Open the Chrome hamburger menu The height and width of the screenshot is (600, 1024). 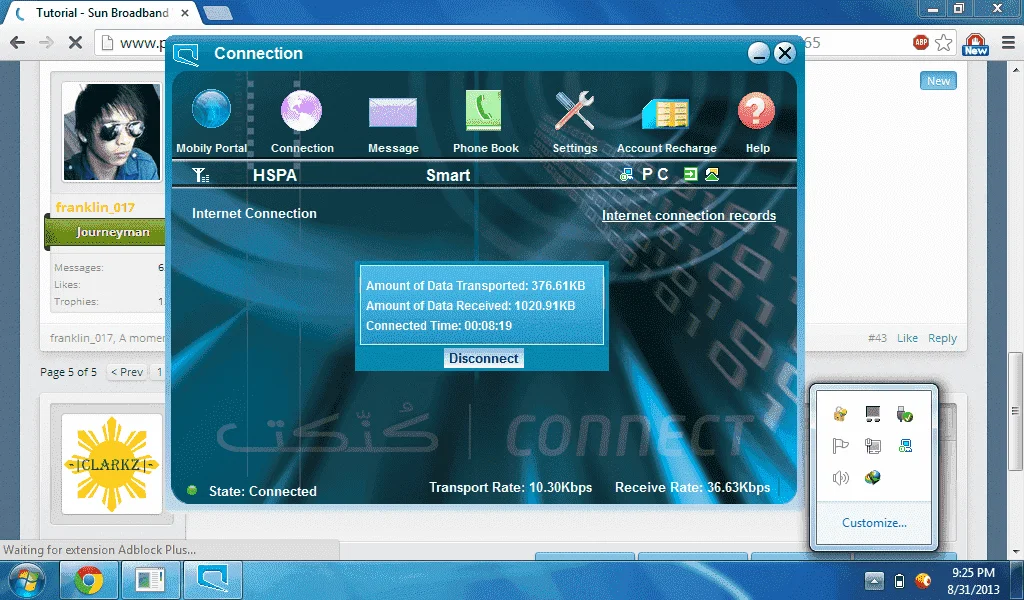click(1008, 44)
